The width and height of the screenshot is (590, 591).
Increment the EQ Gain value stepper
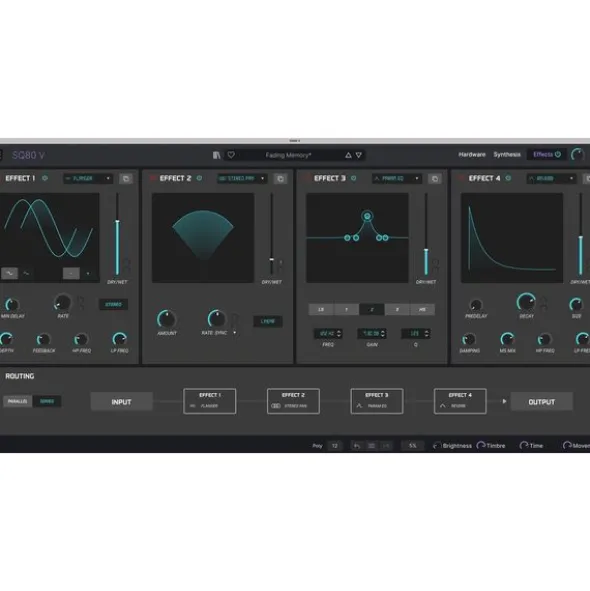click(383, 331)
